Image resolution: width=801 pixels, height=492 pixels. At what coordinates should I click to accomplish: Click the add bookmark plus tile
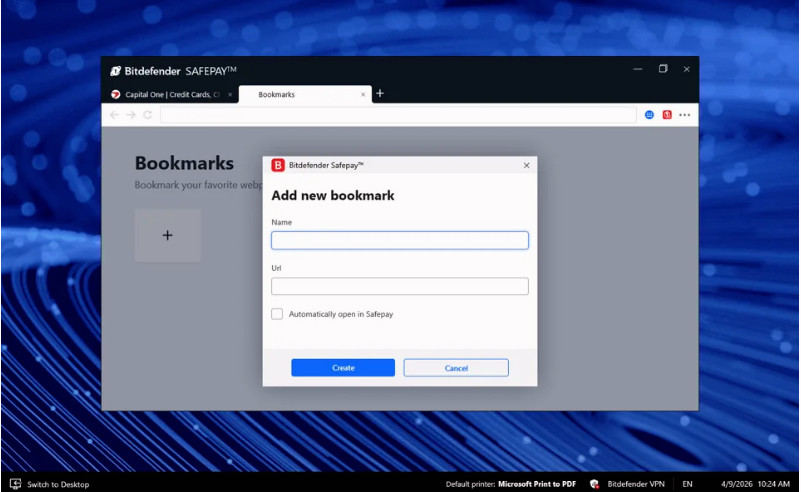[168, 235]
